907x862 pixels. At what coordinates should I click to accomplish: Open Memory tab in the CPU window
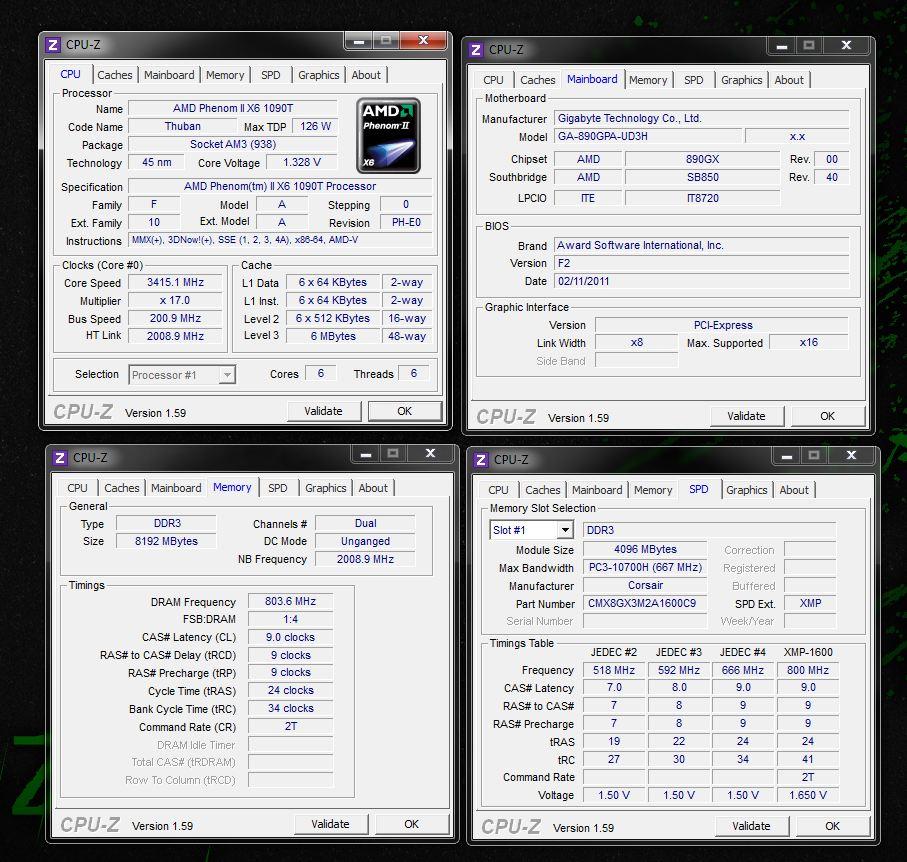pos(225,75)
